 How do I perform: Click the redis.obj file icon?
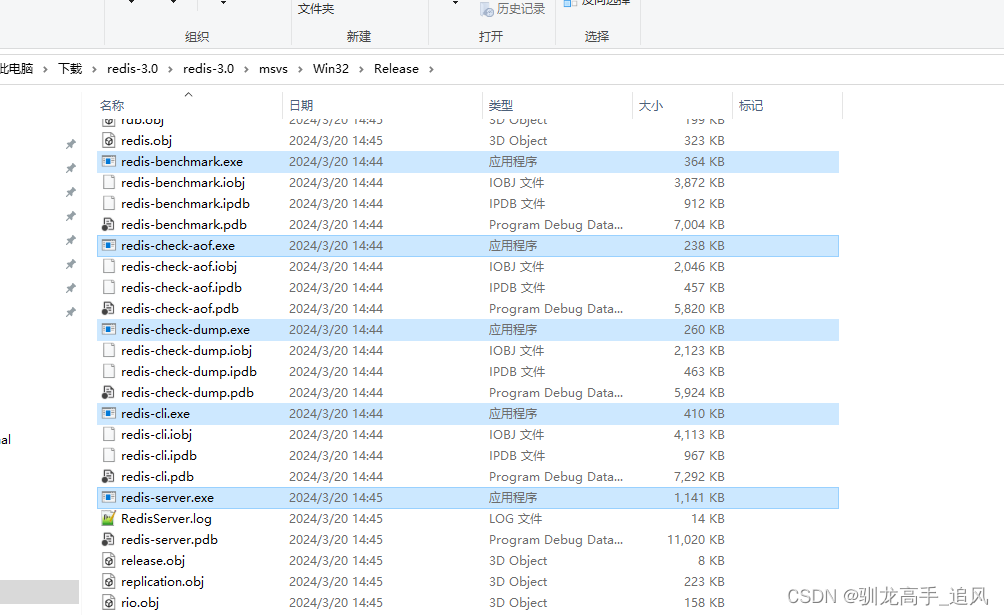[109, 140]
